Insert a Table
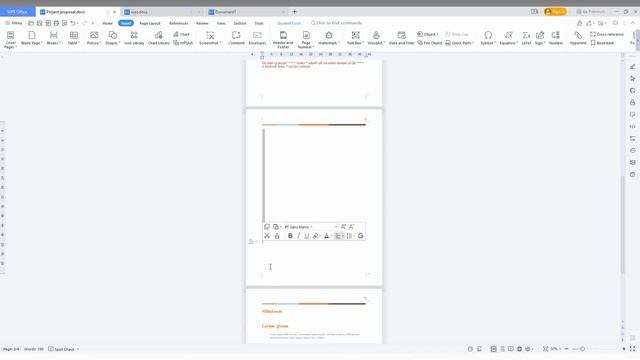 tap(73, 38)
